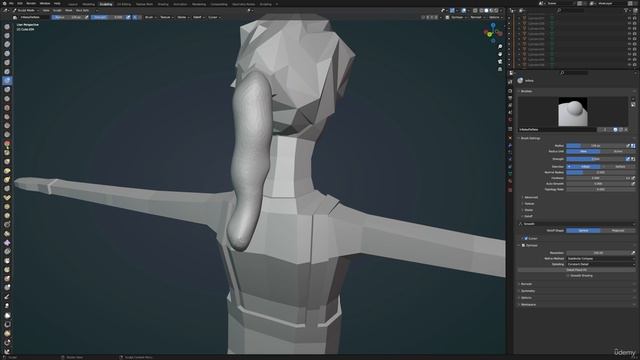Select the Pose brush tool

tap(7, 198)
